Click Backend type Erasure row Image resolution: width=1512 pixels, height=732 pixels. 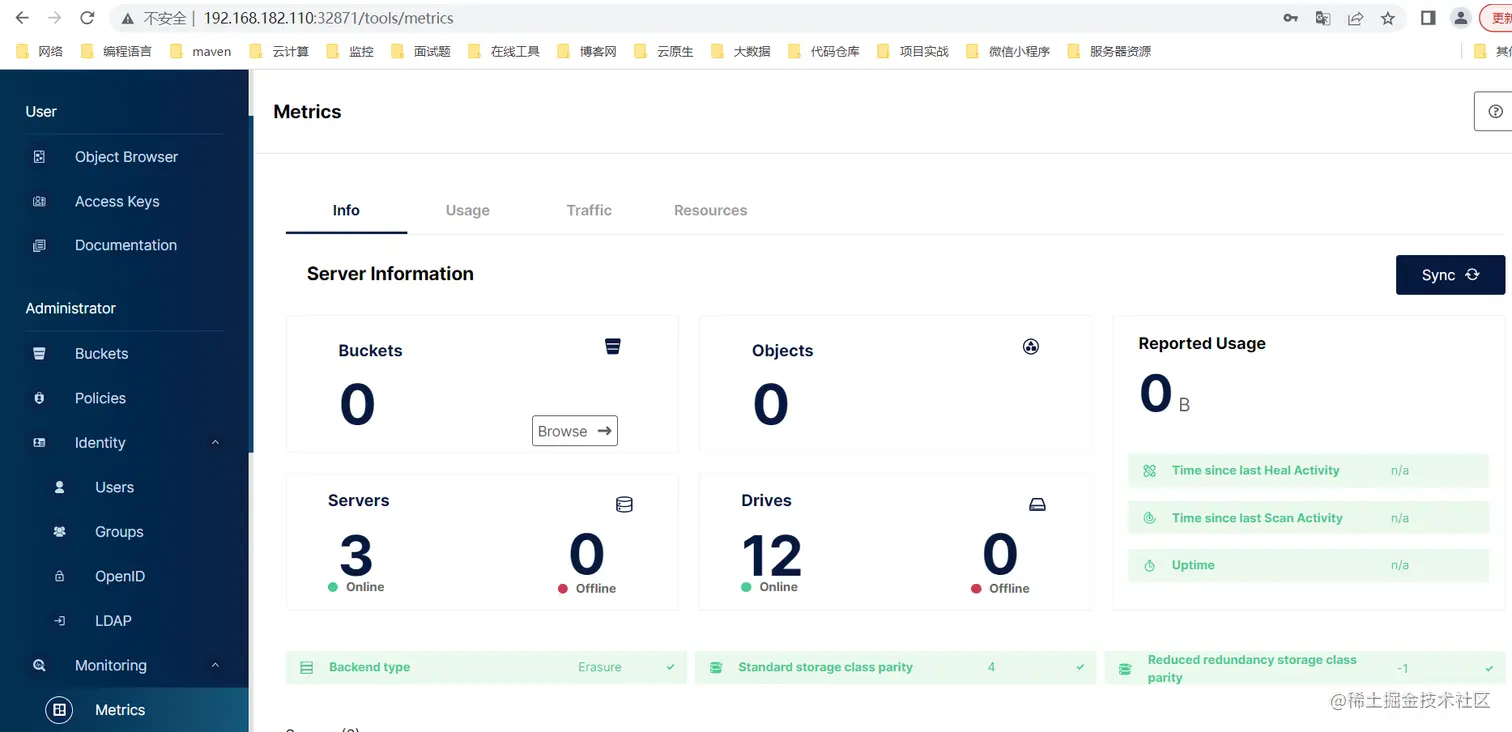point(486,667)
